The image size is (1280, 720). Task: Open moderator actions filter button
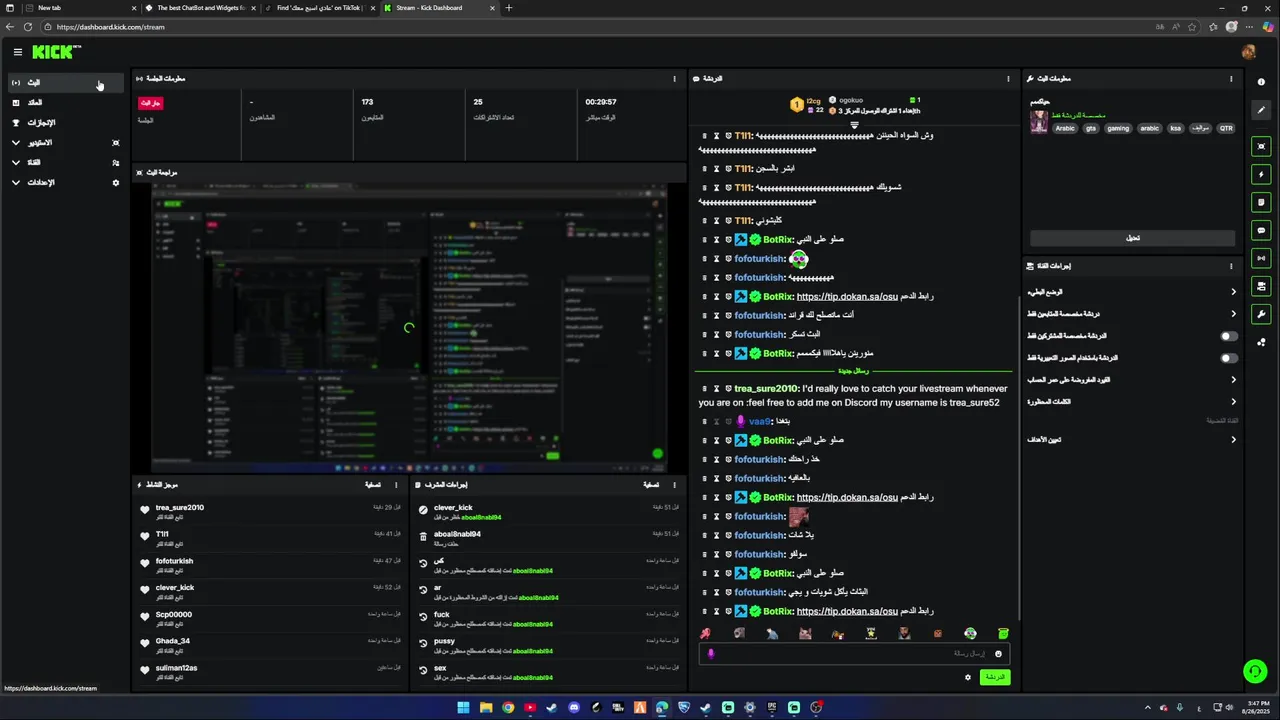pyautogui.click(x=650, y=485)
